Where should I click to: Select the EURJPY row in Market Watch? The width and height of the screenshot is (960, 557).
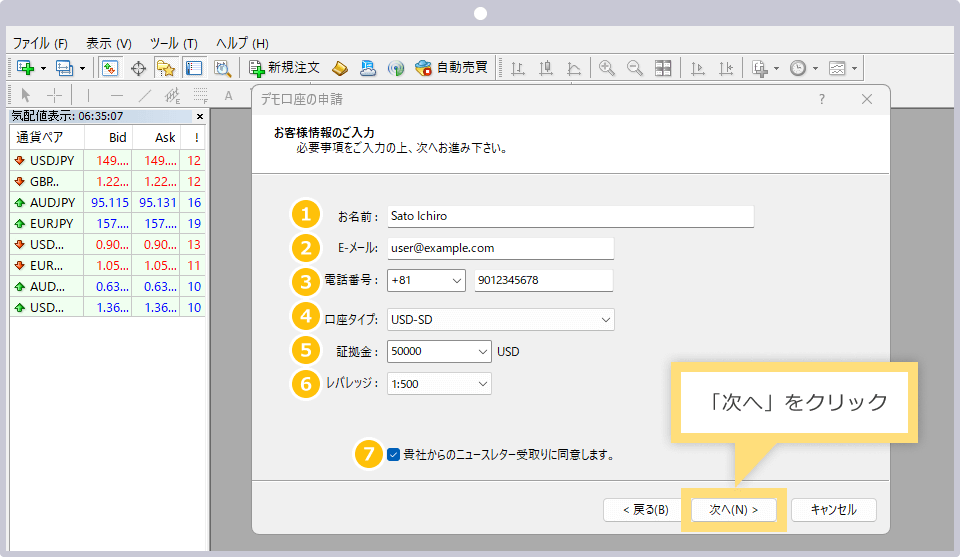pos(108,223)
